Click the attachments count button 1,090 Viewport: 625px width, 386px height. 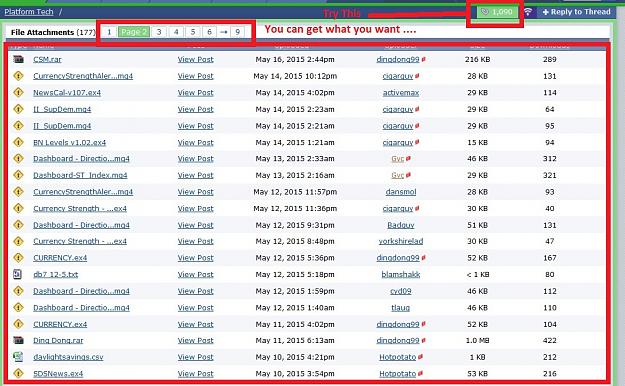pyautogui.click(x=497, y=12)
